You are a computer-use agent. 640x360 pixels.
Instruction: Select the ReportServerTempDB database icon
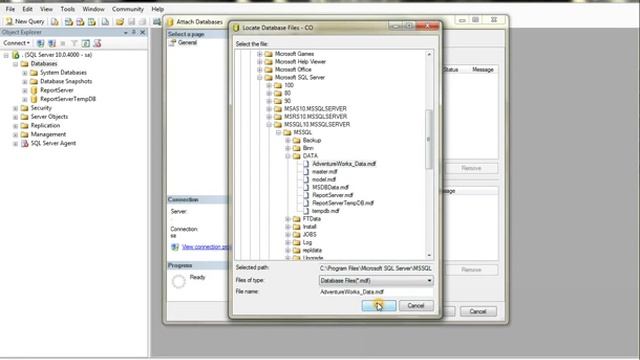coord(34,99)
